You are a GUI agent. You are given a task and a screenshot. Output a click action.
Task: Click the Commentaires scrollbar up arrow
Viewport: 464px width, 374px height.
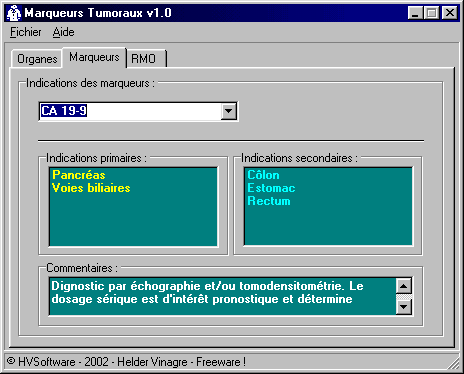tap(404, 286)
